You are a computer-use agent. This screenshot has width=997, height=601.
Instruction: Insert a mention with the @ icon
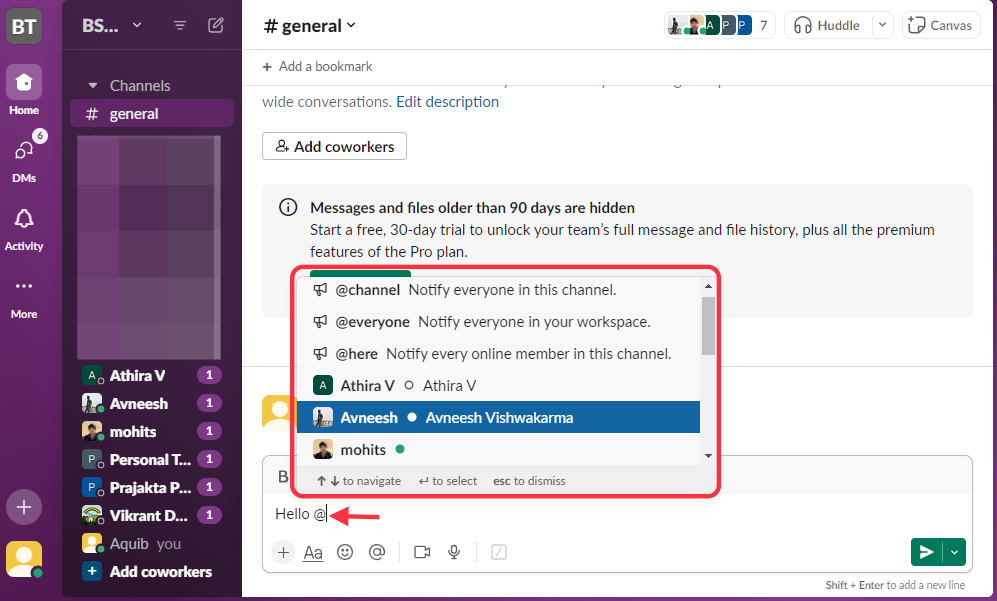tap(377, 551)
